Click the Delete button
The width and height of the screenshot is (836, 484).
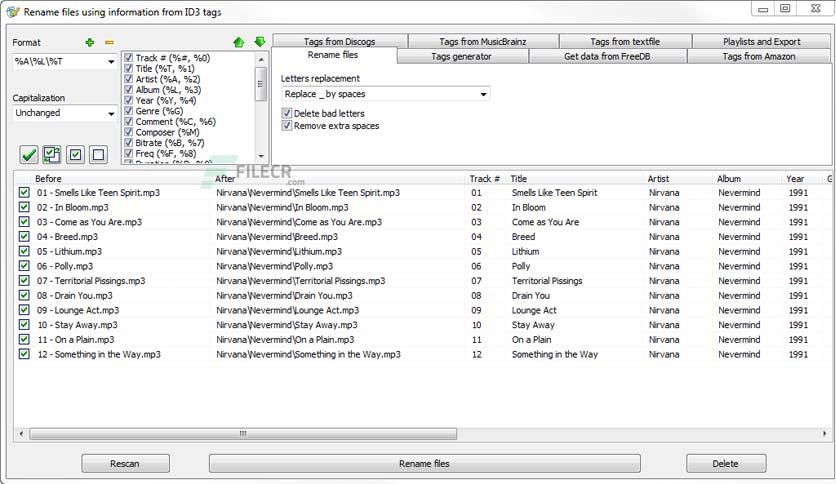[726, 463]
